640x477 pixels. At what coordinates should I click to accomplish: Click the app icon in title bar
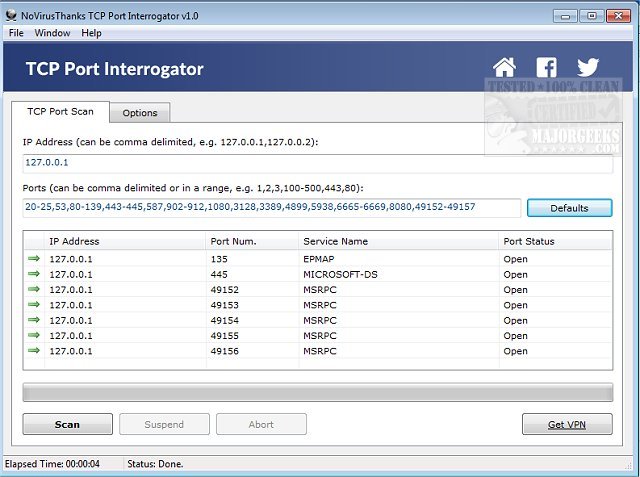pos(12,15)
